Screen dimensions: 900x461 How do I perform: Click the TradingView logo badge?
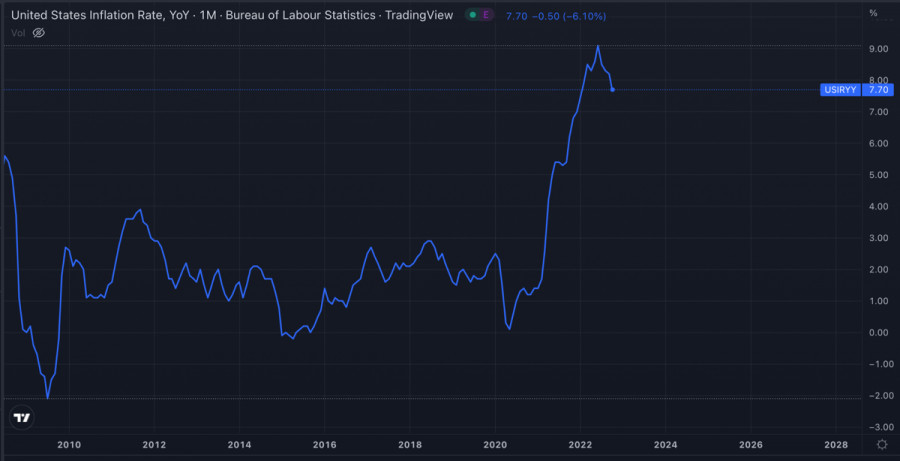[x=21, y=417]
